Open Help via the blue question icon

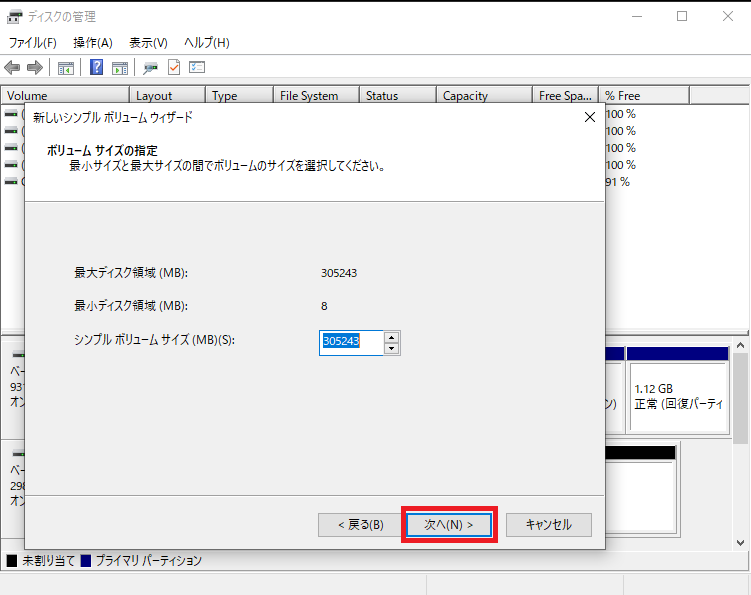(96, 68)
